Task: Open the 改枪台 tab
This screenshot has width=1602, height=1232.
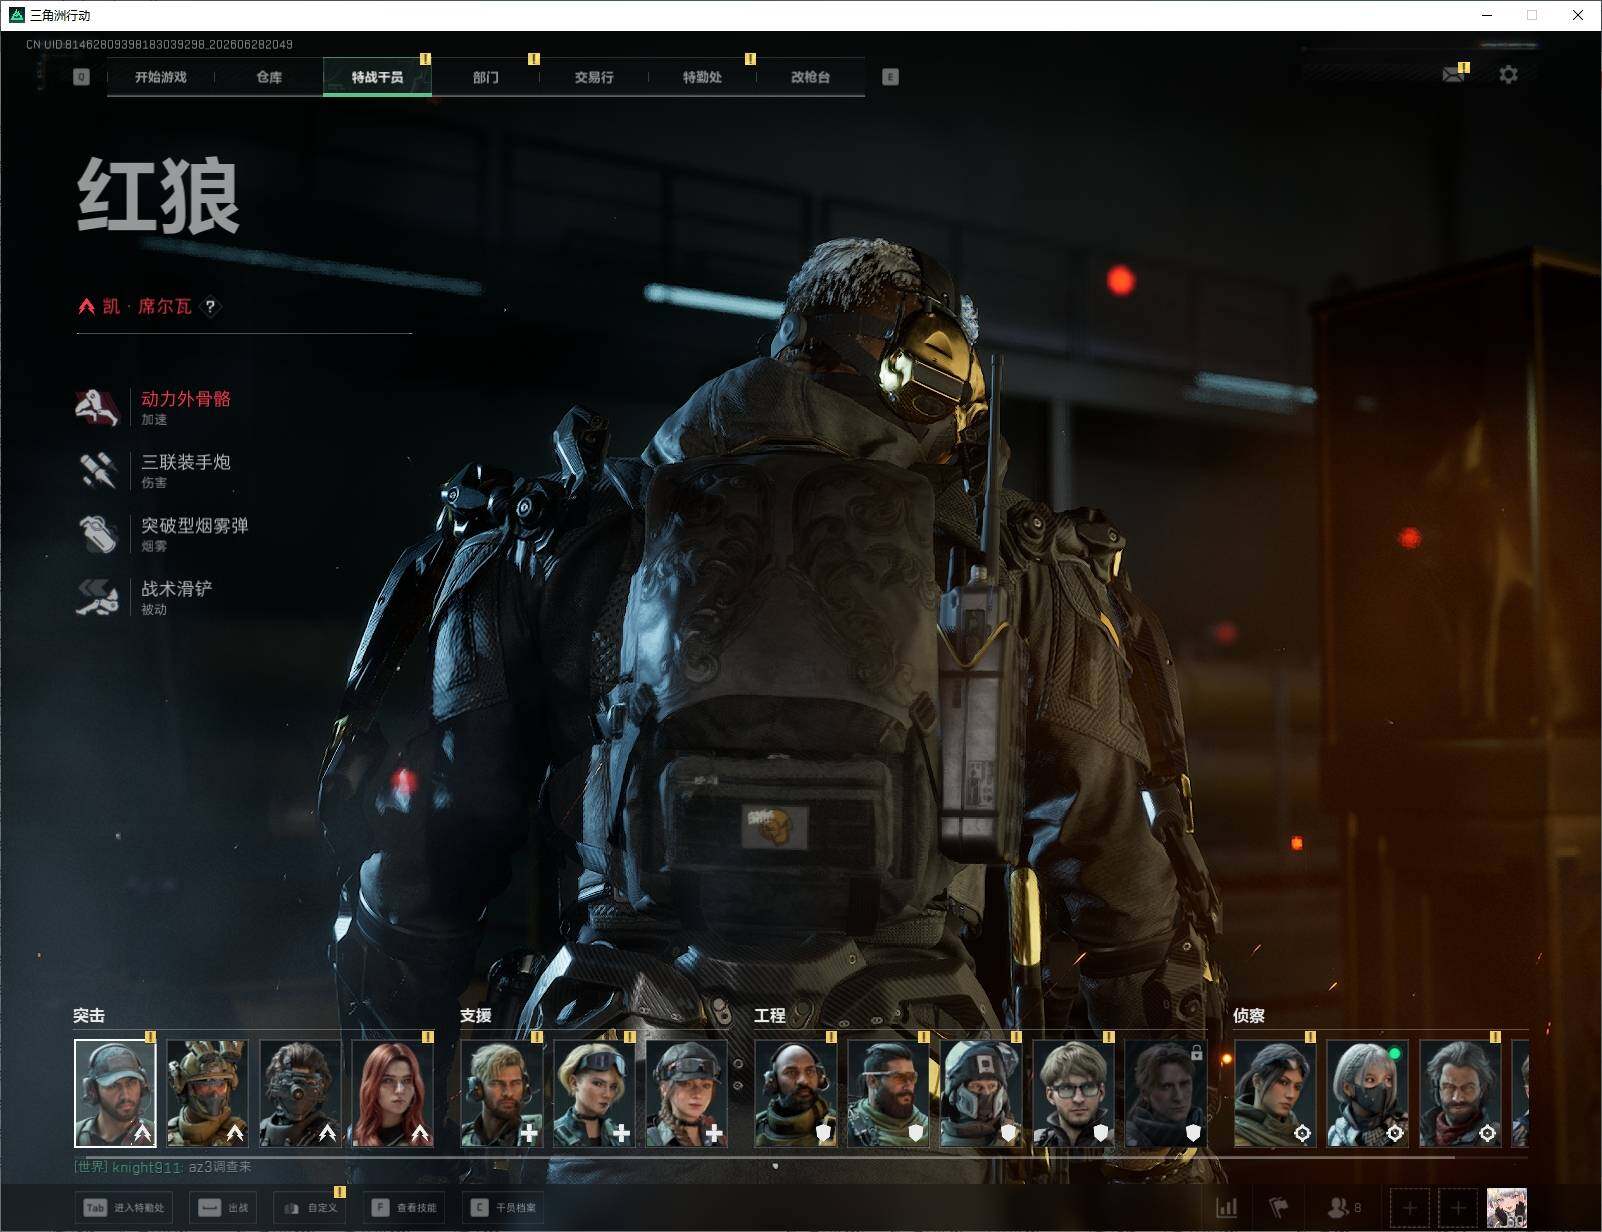Action: pyautogui.click(x=810, y=77)
